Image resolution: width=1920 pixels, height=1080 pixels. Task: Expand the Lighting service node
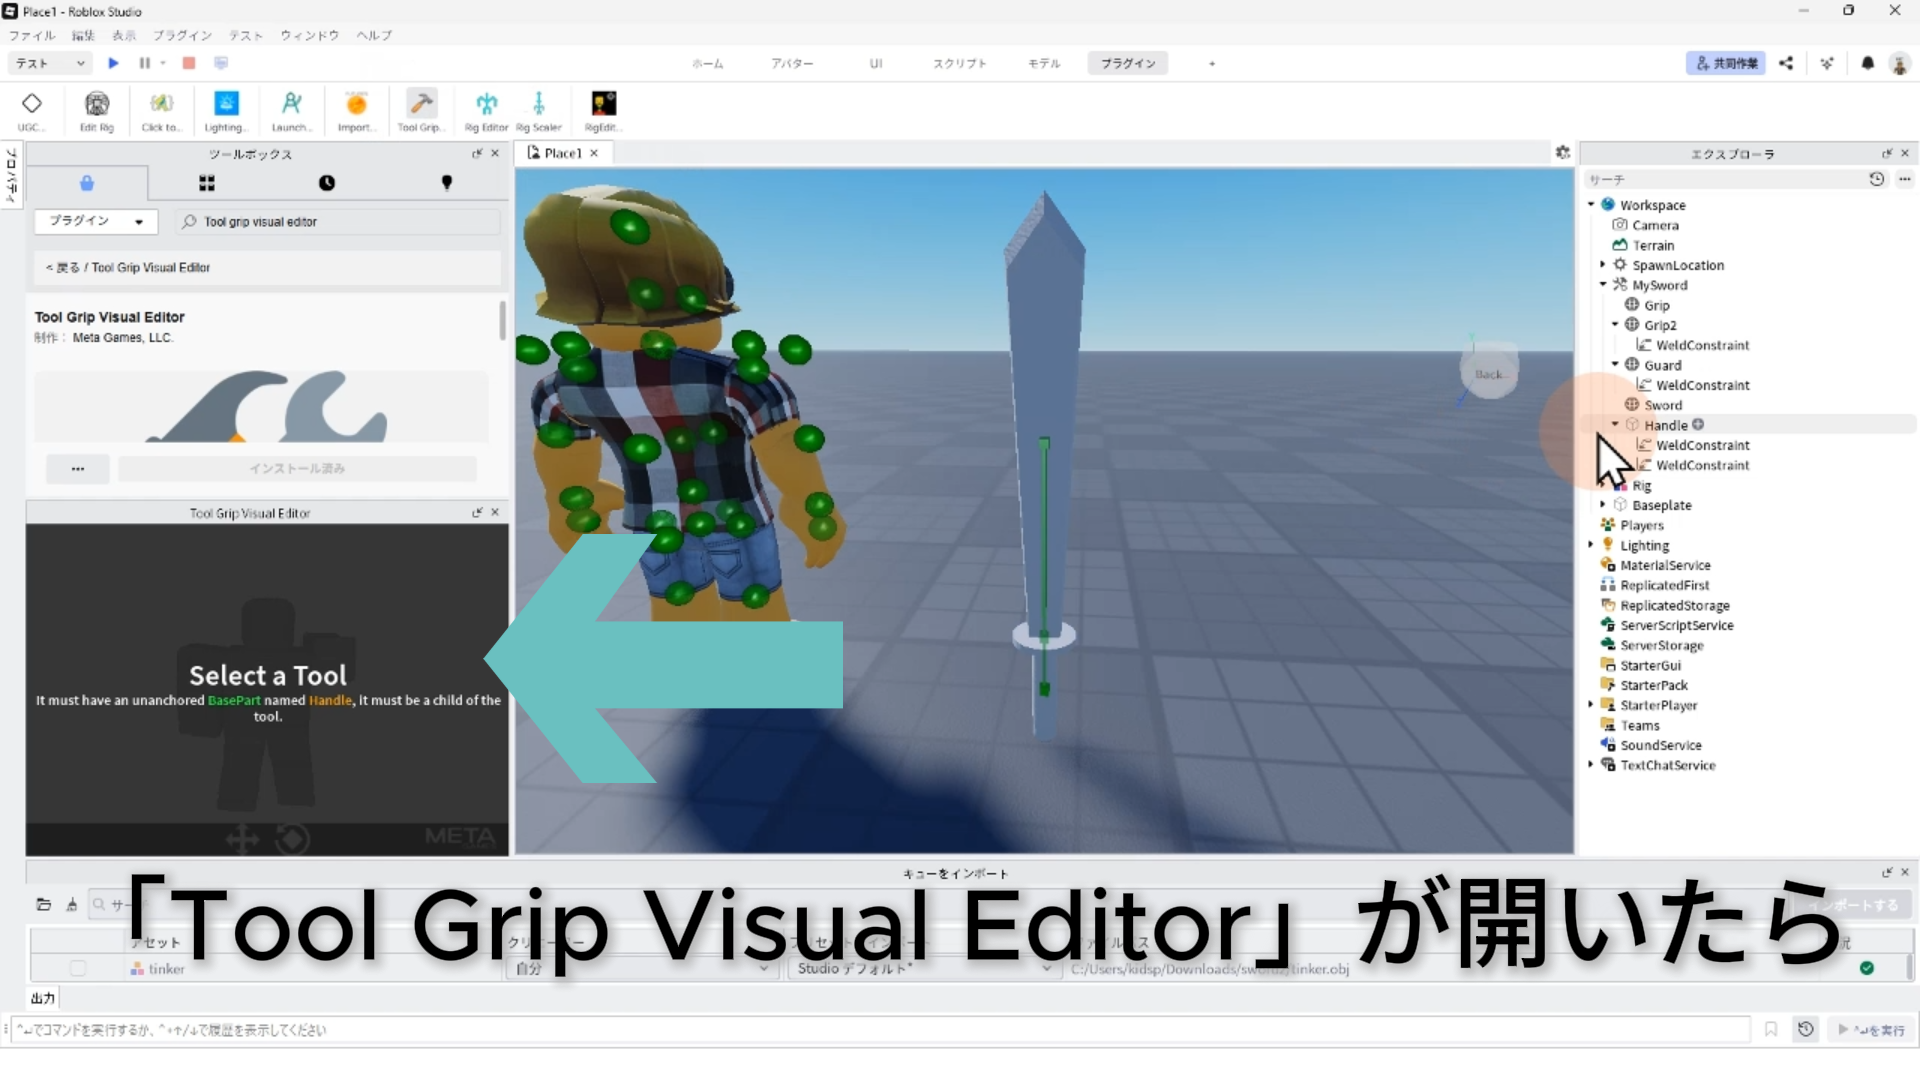(1591, 545)
